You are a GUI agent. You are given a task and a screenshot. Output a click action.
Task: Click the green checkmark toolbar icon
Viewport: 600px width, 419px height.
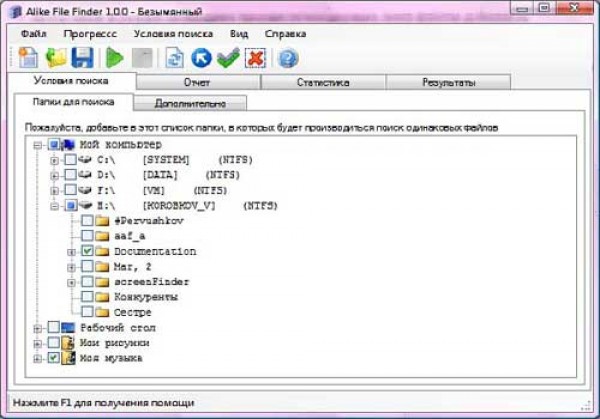[228, 58]
